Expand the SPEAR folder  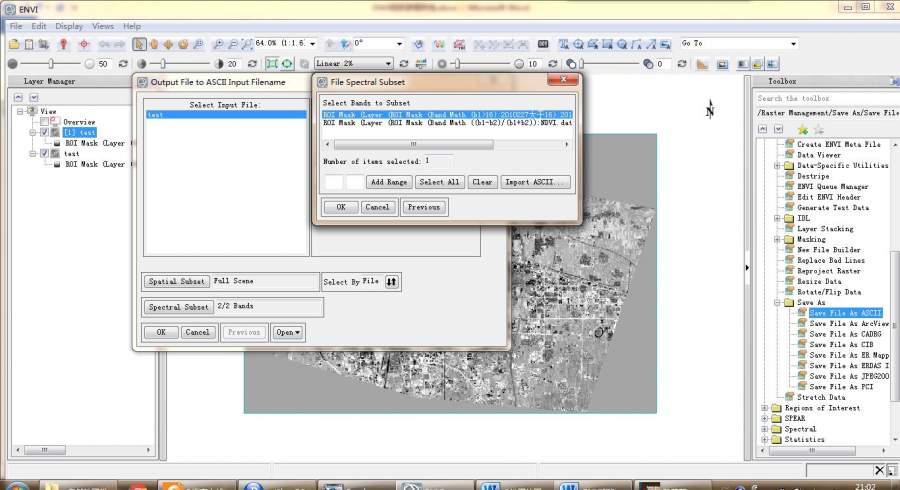point(765,418)
